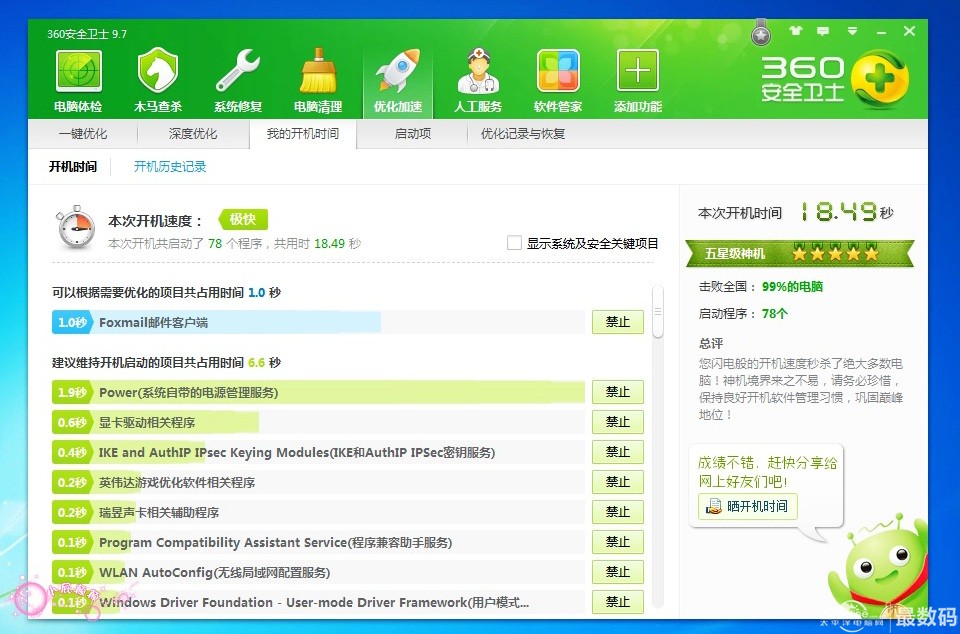This screenshot has width=960, height=634.
Task: Open the main menu dropdown arrow
Action: [851, 31]
